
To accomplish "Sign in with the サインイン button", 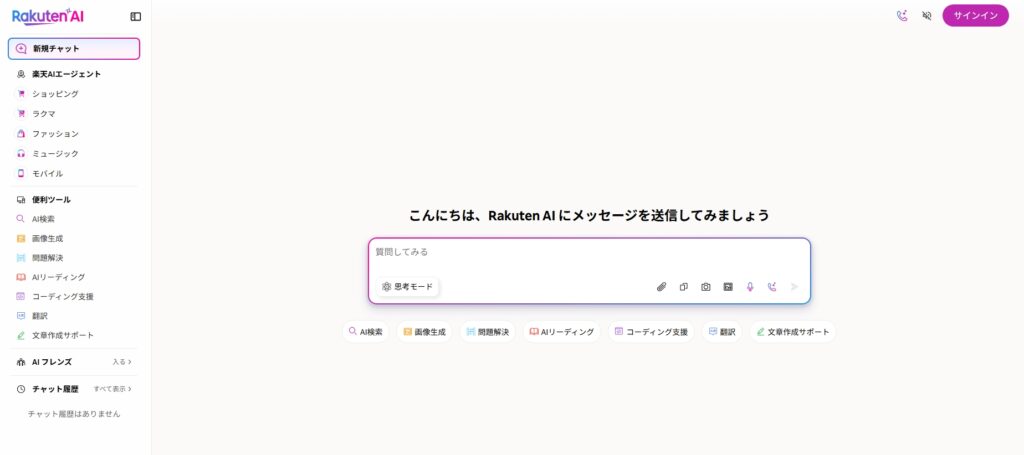I will point(976,16).
